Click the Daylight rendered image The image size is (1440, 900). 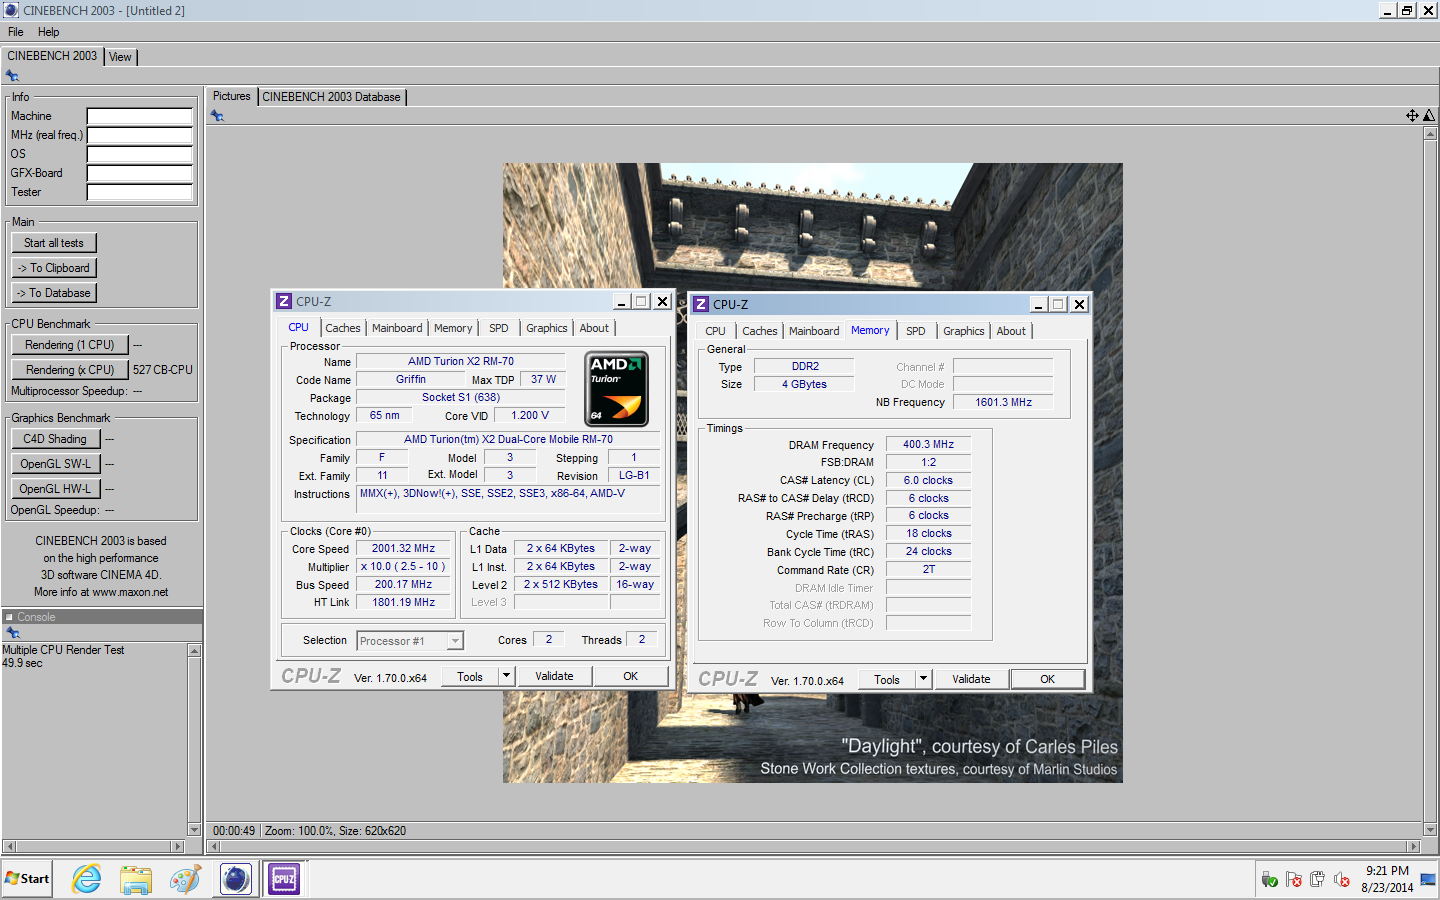pos(812,473)
